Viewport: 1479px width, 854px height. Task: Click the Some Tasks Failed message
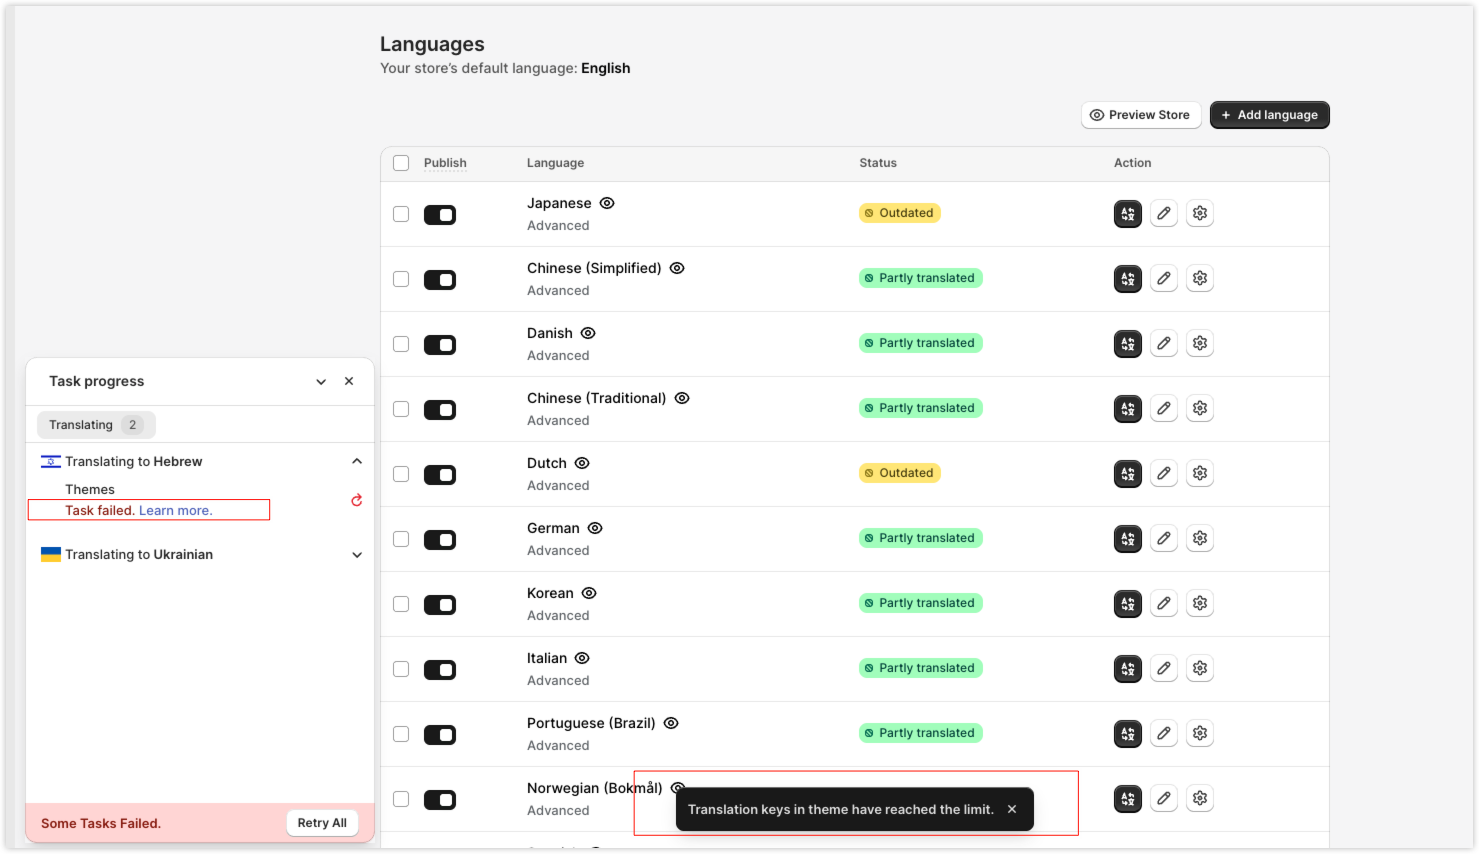[101, 823]
